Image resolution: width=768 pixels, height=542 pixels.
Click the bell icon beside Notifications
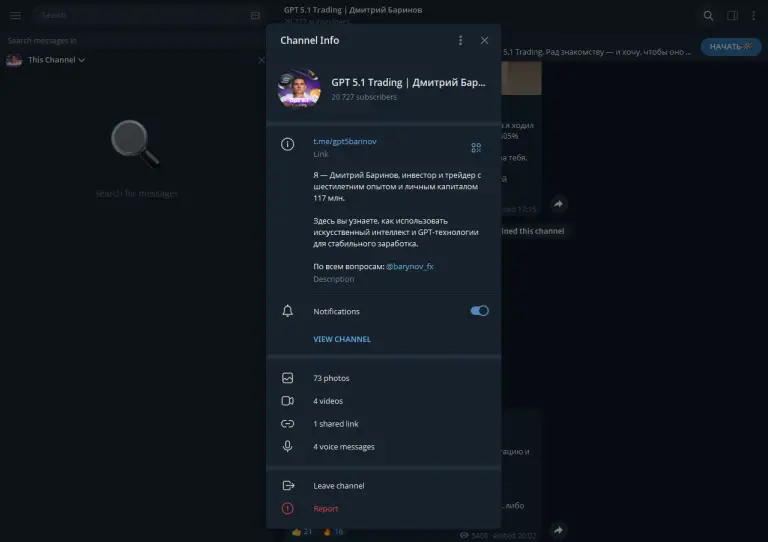click(x=288, y=311)
